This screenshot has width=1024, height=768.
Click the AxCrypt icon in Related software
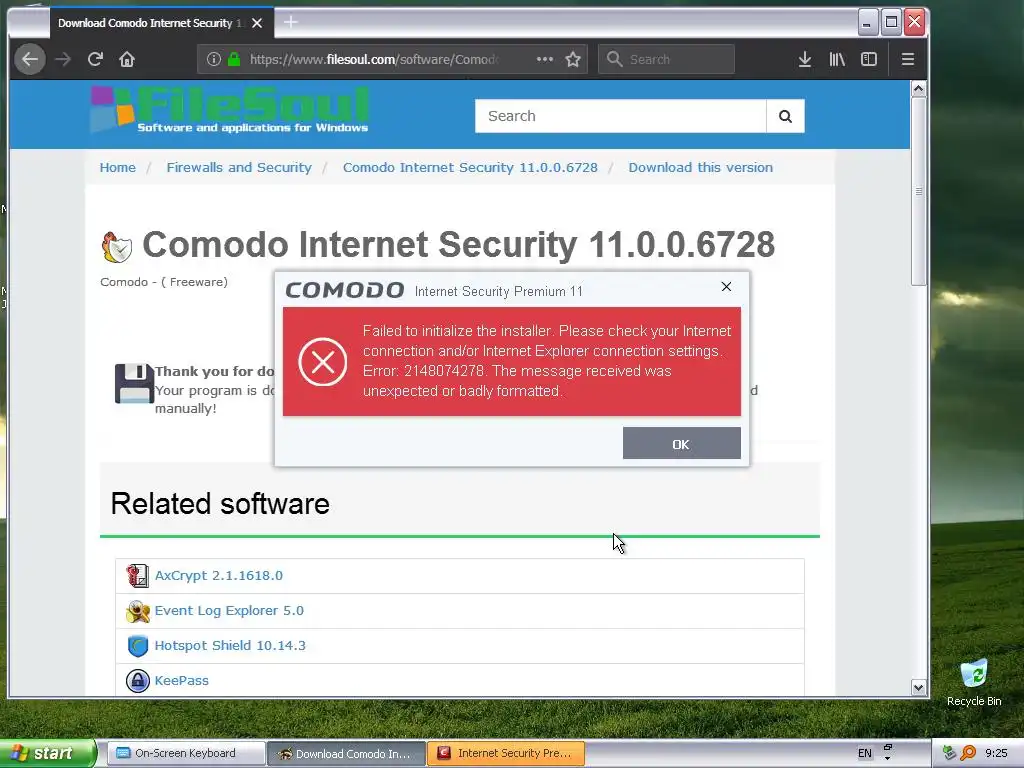(x=137, y=575)
